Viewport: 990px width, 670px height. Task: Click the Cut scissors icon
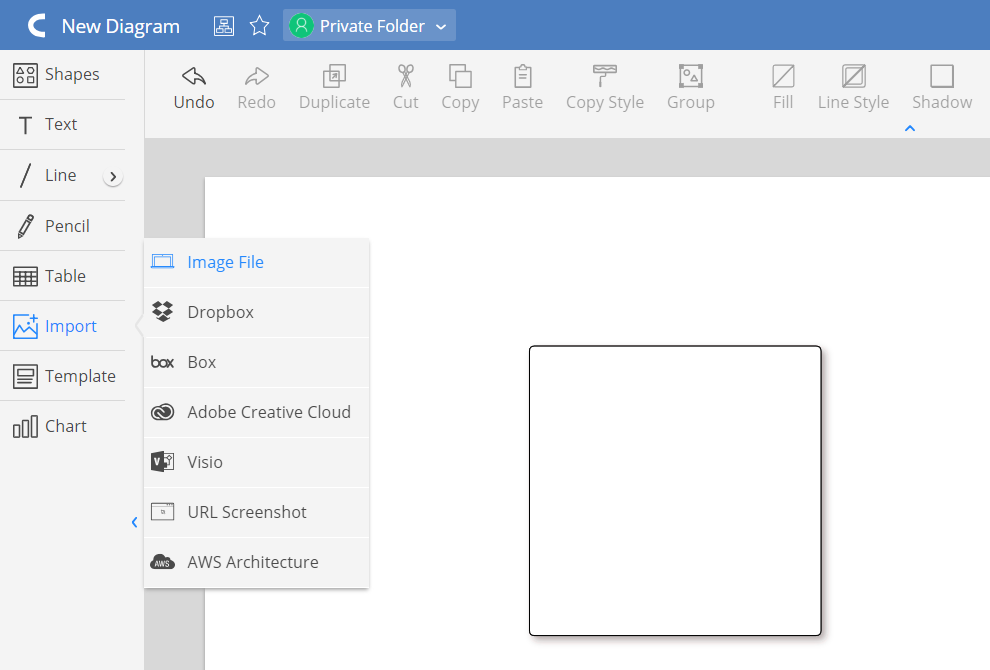point(405,76)
